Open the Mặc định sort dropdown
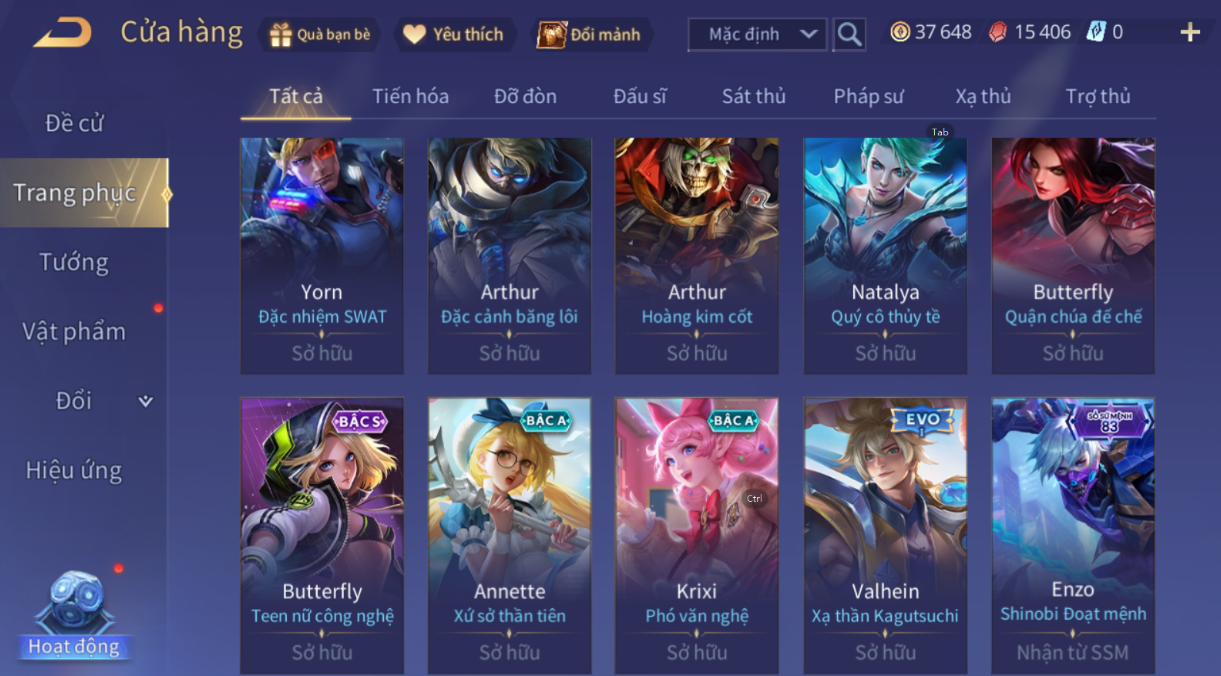The image size is (1221, 676). 758,34
